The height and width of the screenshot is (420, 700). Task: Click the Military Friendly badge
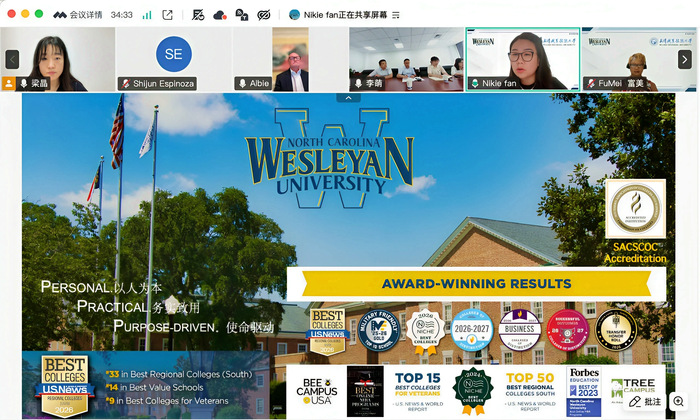point(379,331)
